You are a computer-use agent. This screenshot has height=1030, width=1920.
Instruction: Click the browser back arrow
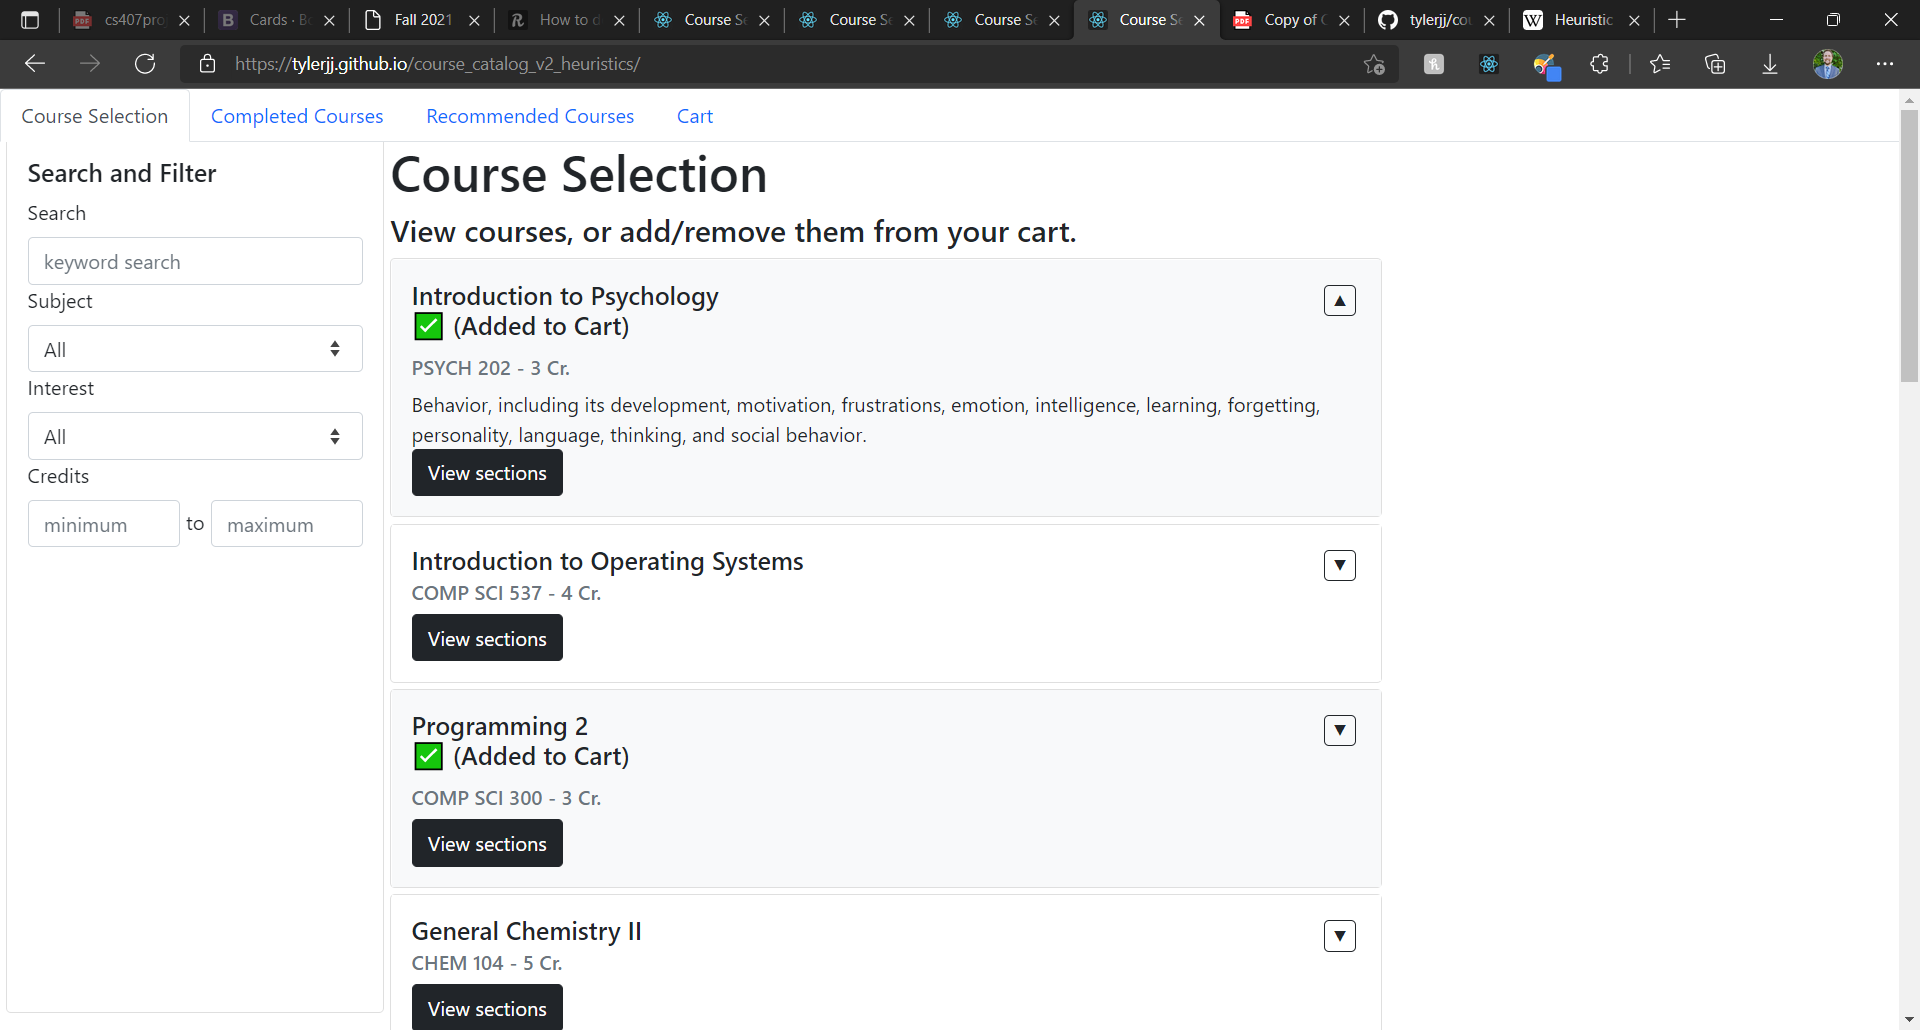[35, 64]
